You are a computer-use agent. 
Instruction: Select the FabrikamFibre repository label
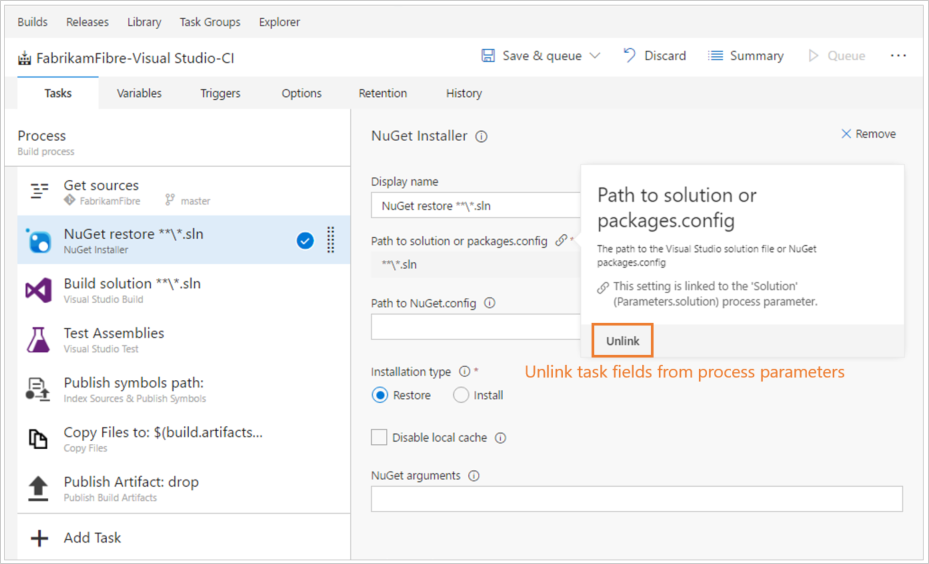click(x=110, y=201)
